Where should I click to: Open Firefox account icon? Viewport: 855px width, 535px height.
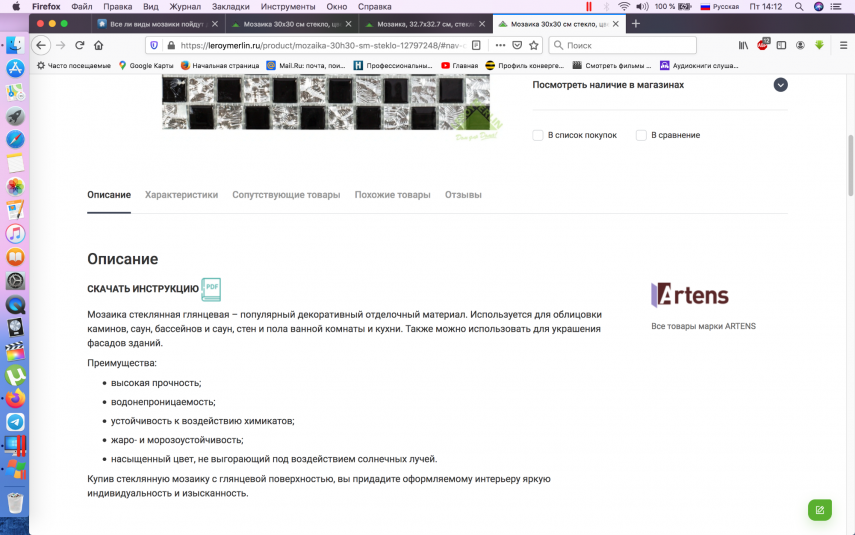coord(800,45)
